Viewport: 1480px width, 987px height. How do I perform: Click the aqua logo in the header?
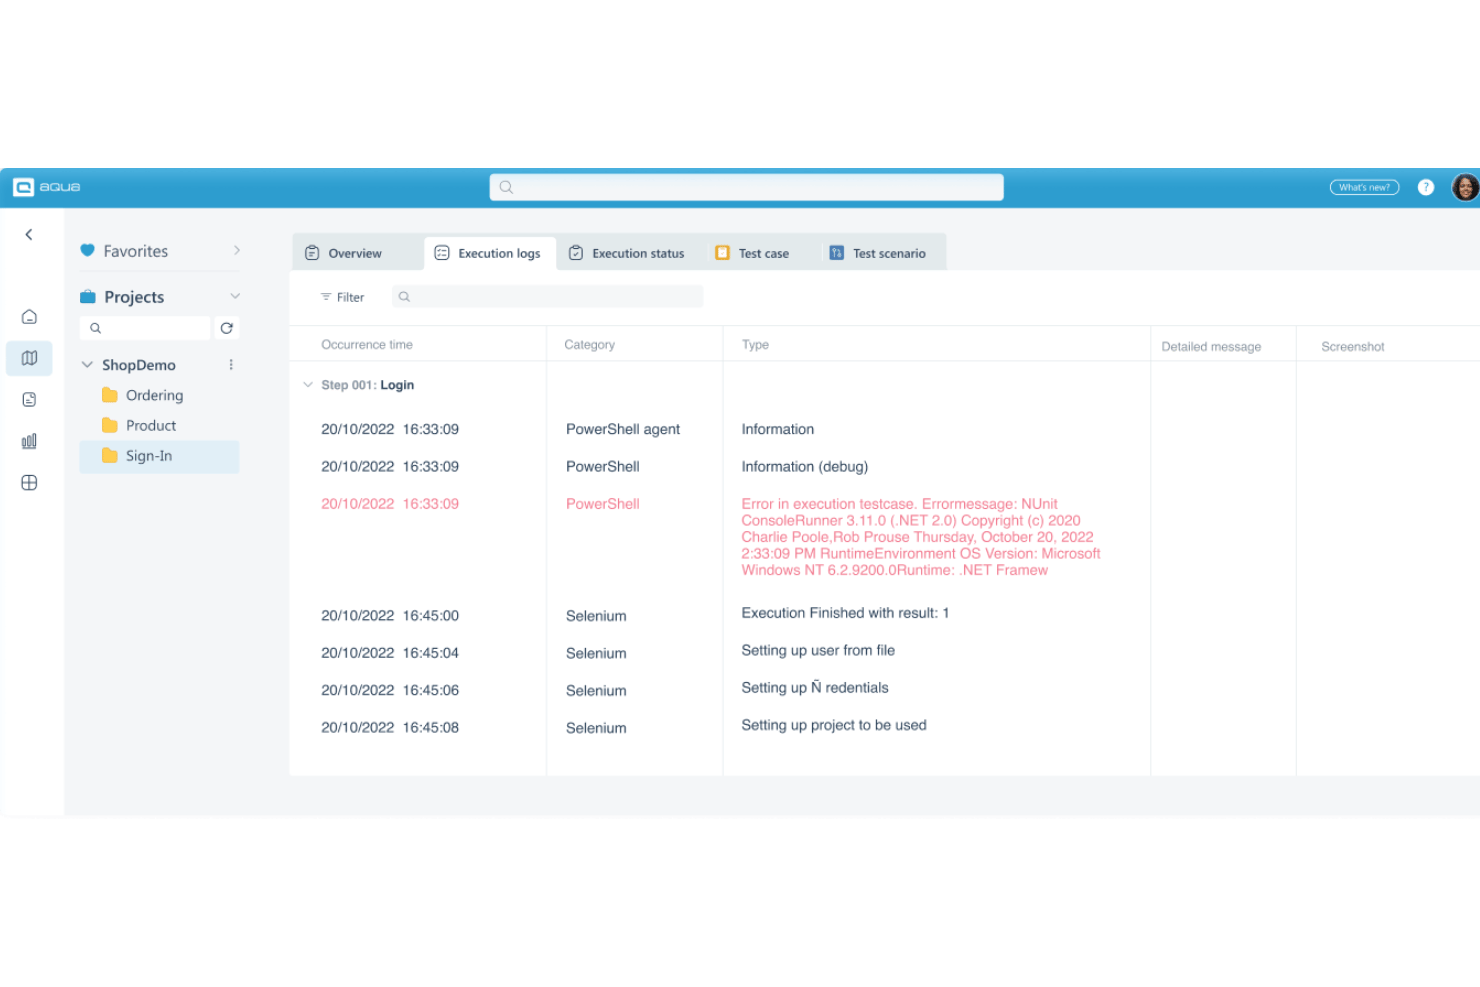pyautogui.click(x=46, y=187)
